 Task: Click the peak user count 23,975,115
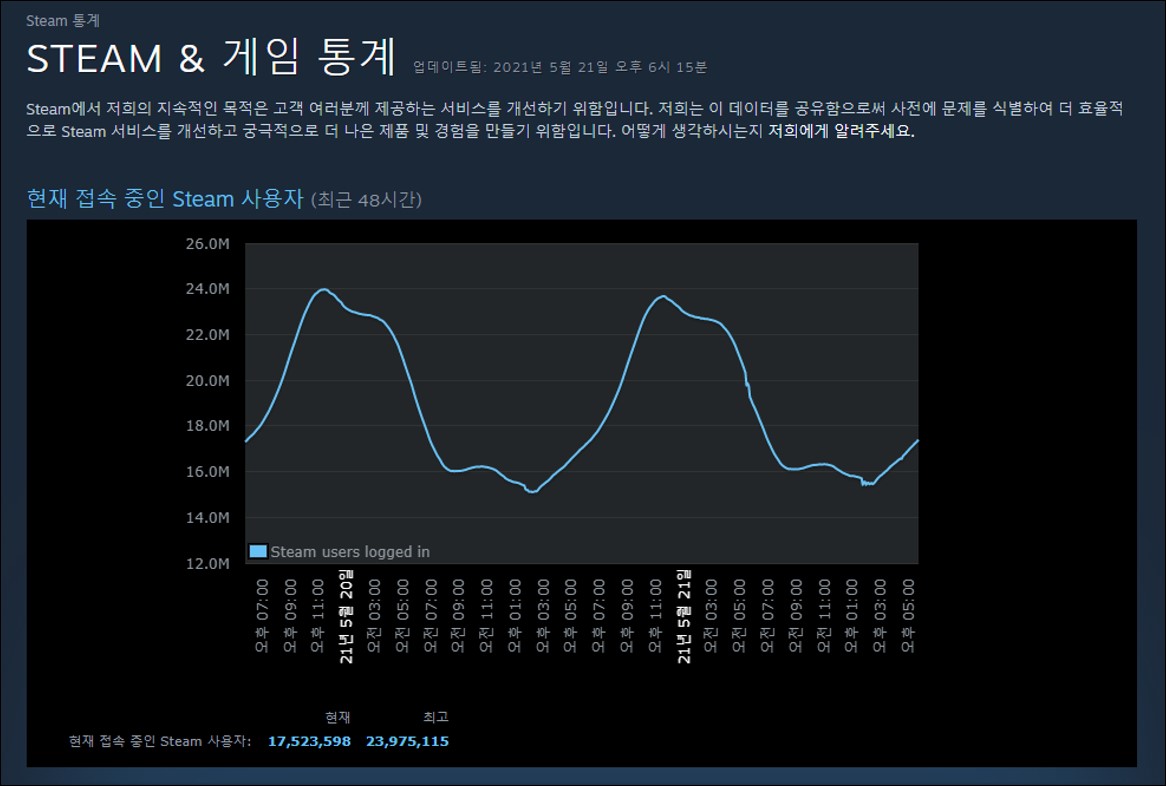coord(408,741)
